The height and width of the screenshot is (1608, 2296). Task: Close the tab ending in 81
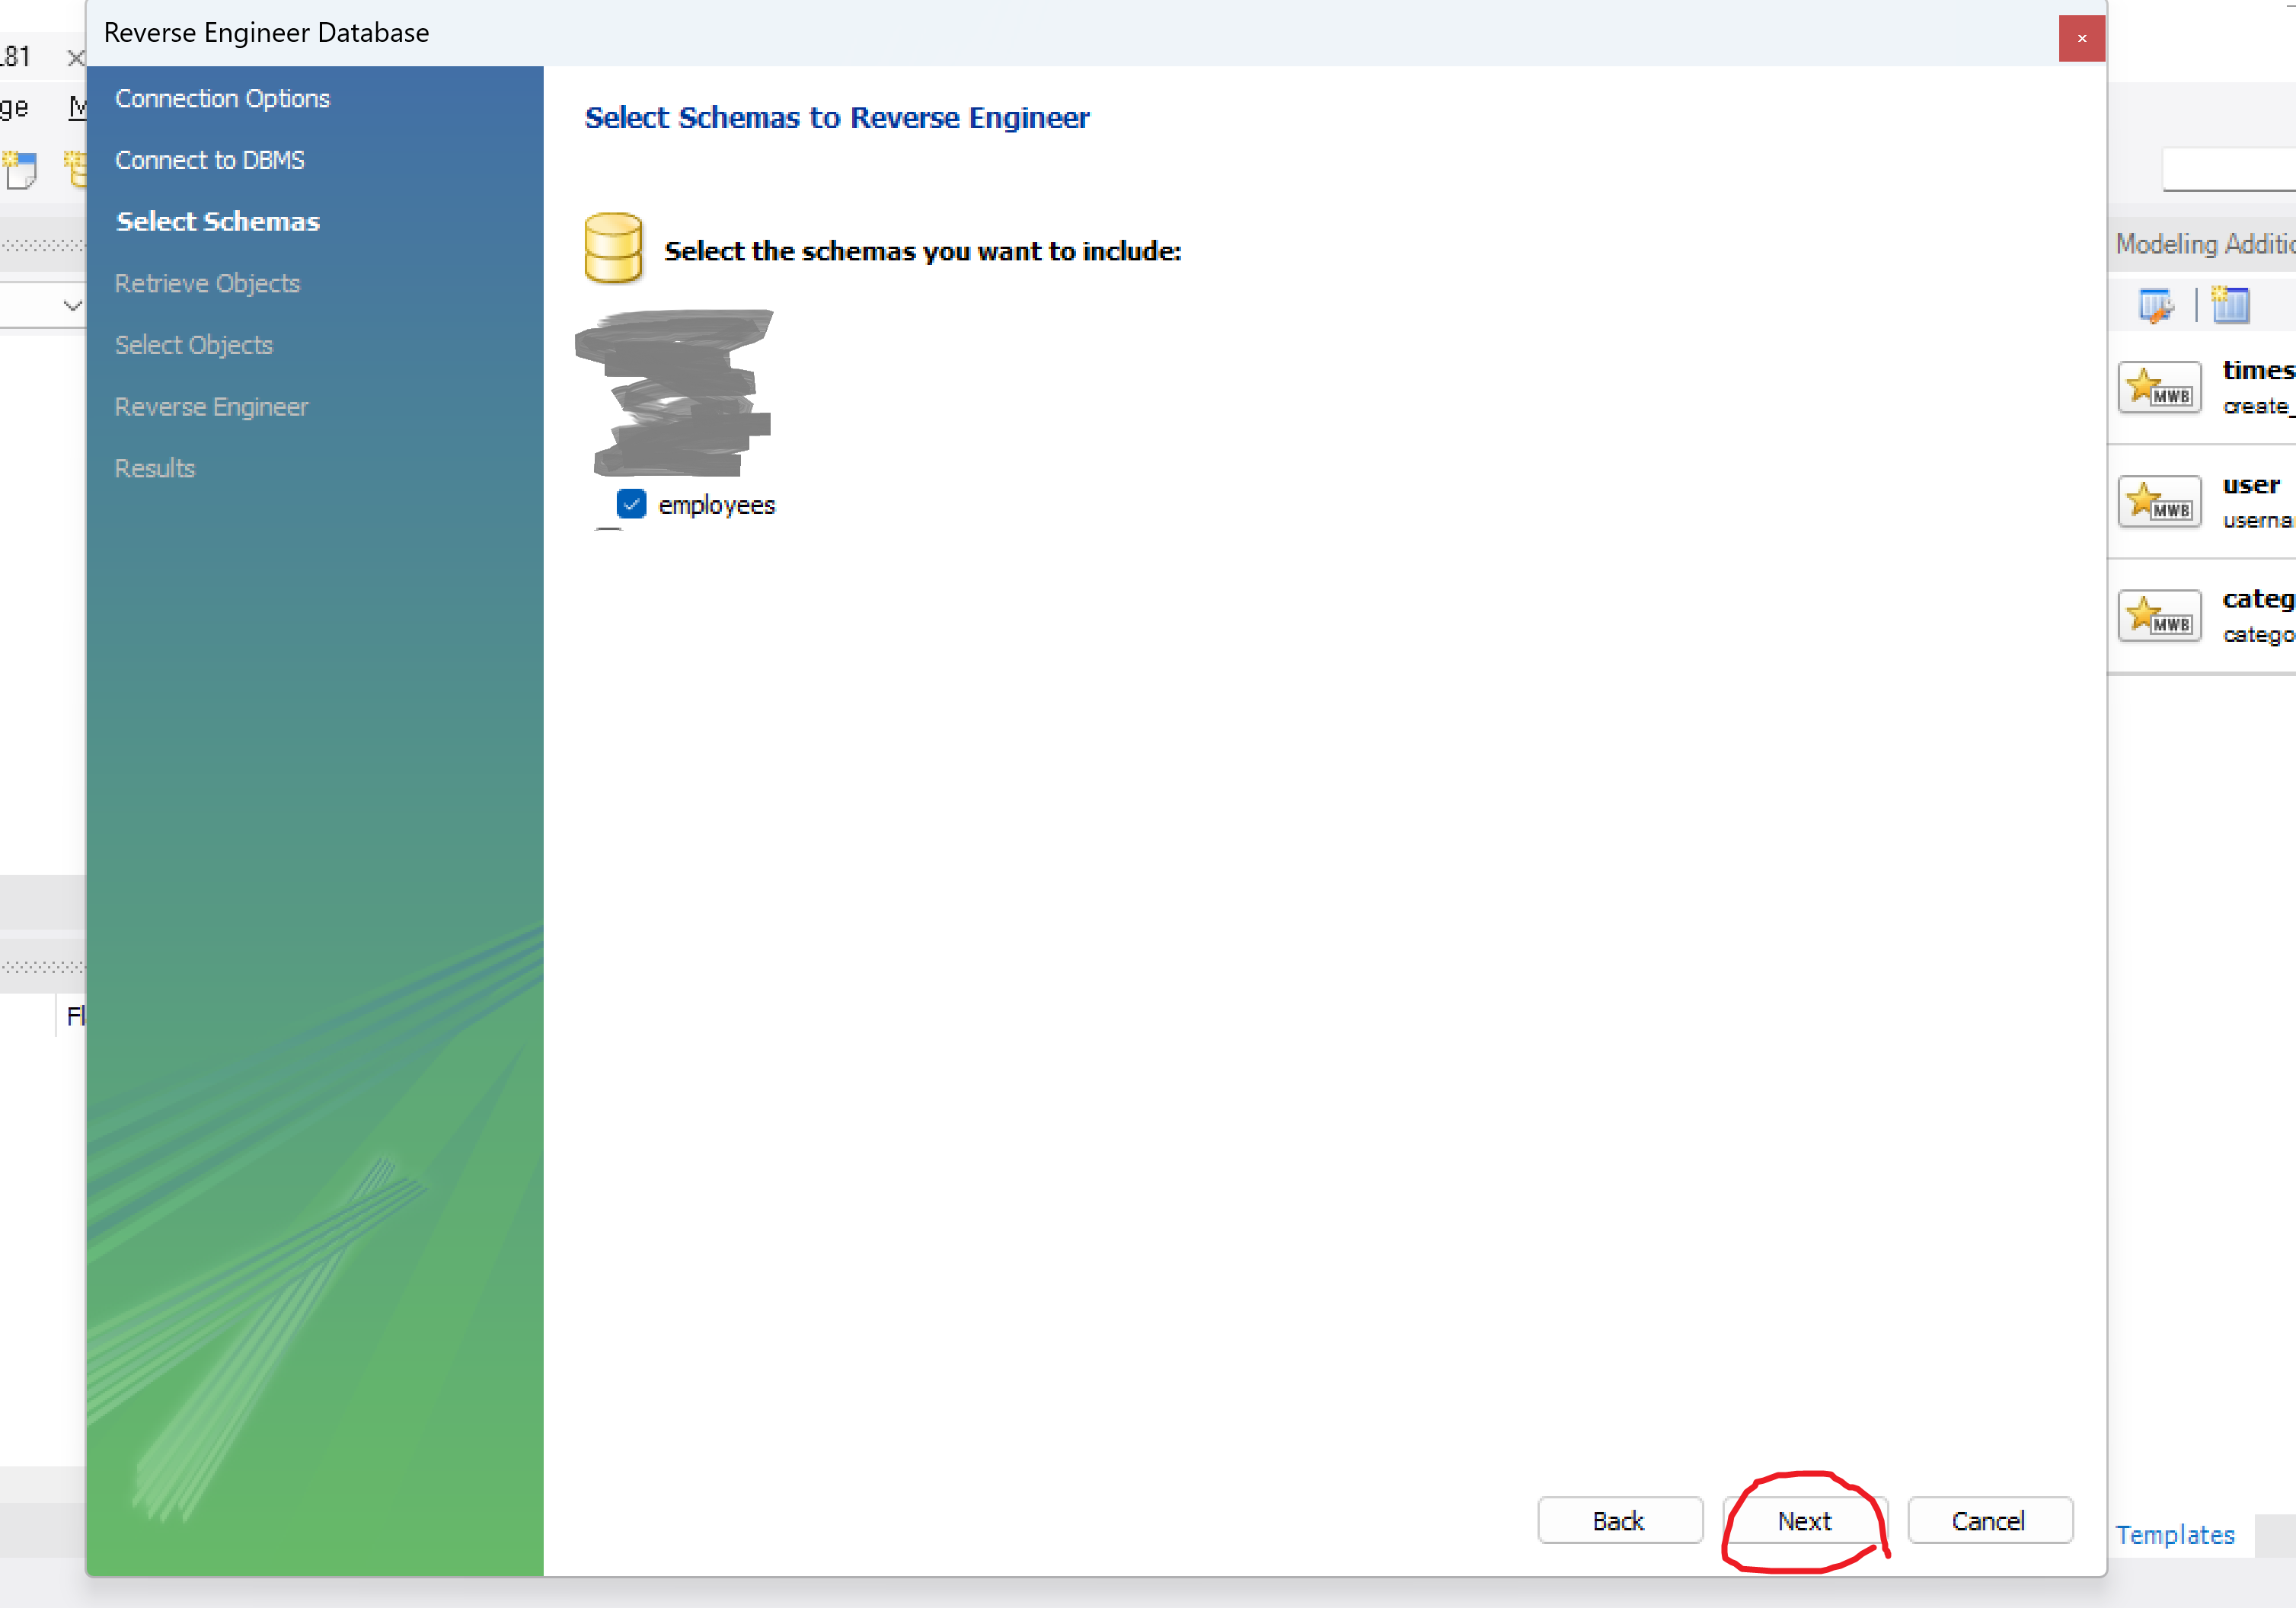point(75,58)
